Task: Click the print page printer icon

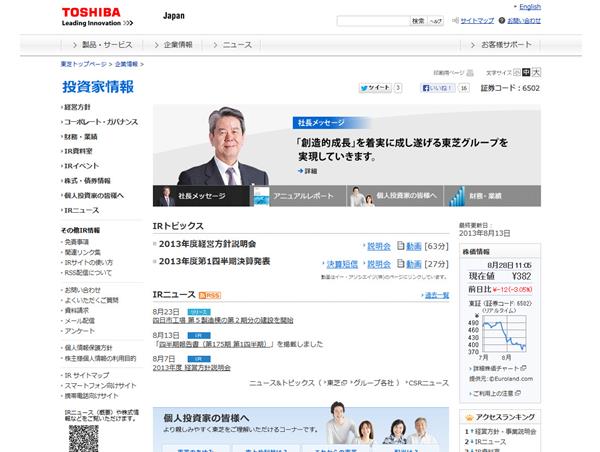Action: pos(470,73)
